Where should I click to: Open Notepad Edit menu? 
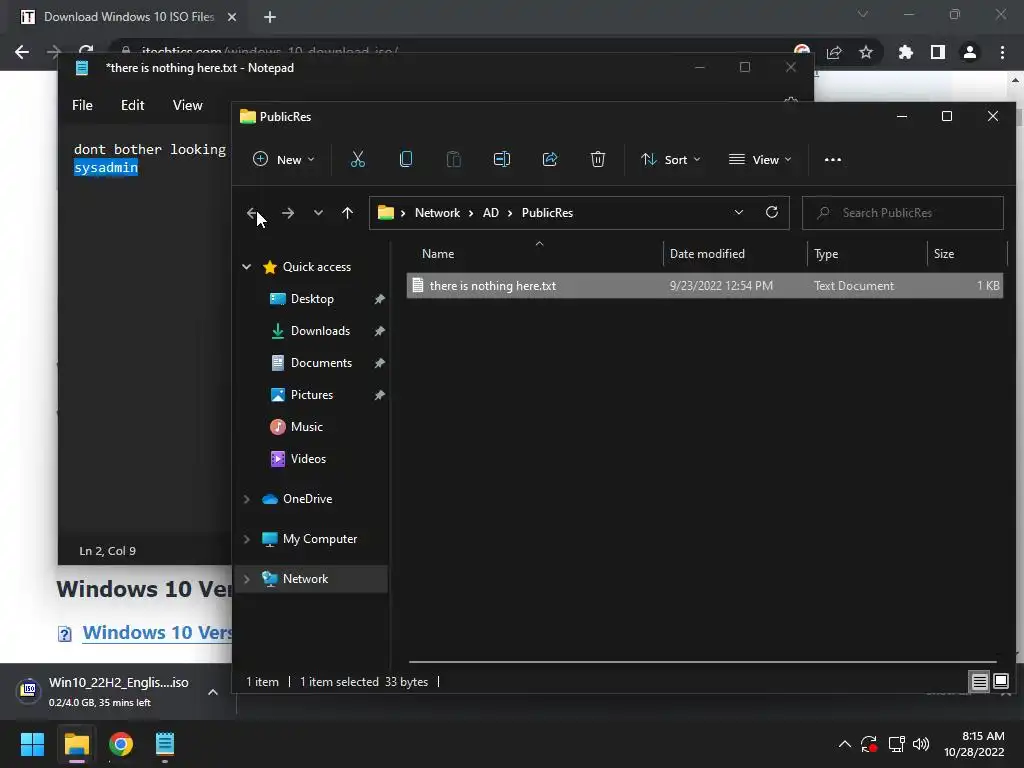133,105
